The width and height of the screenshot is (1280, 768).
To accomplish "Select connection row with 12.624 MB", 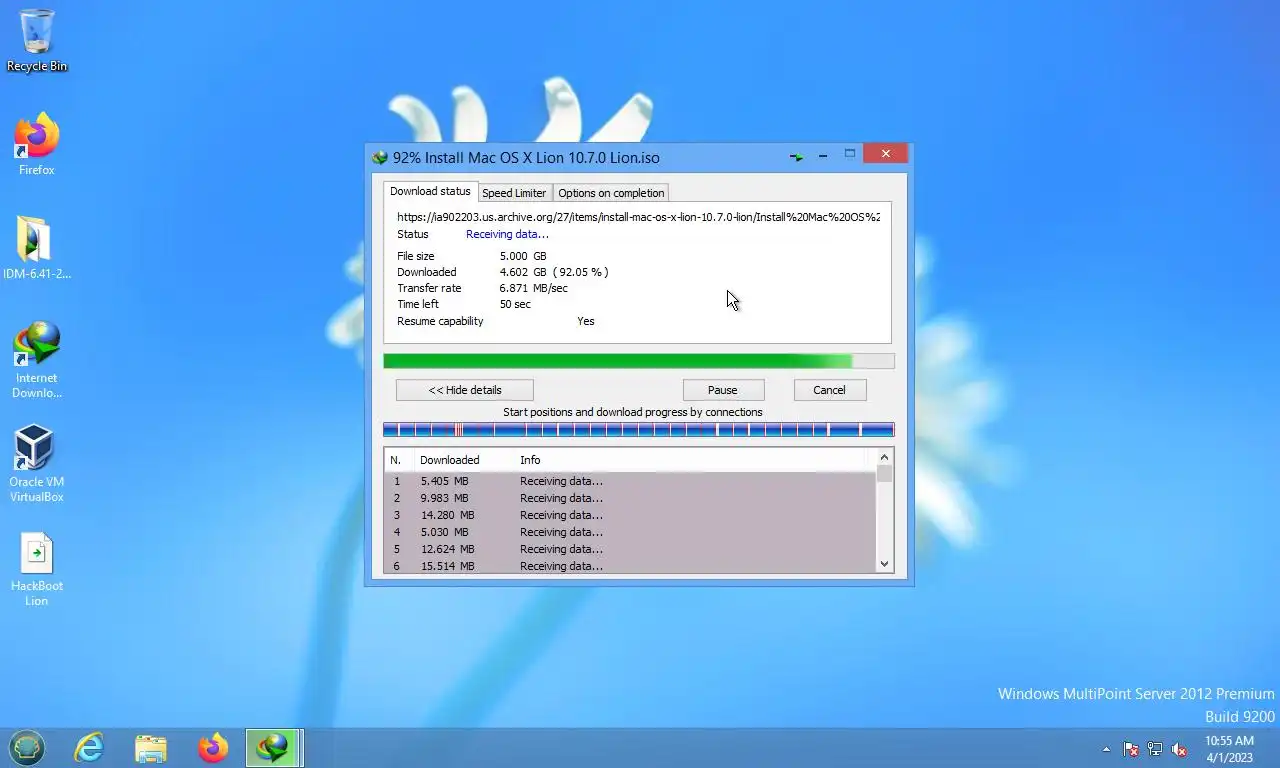I will click(630, 549).
